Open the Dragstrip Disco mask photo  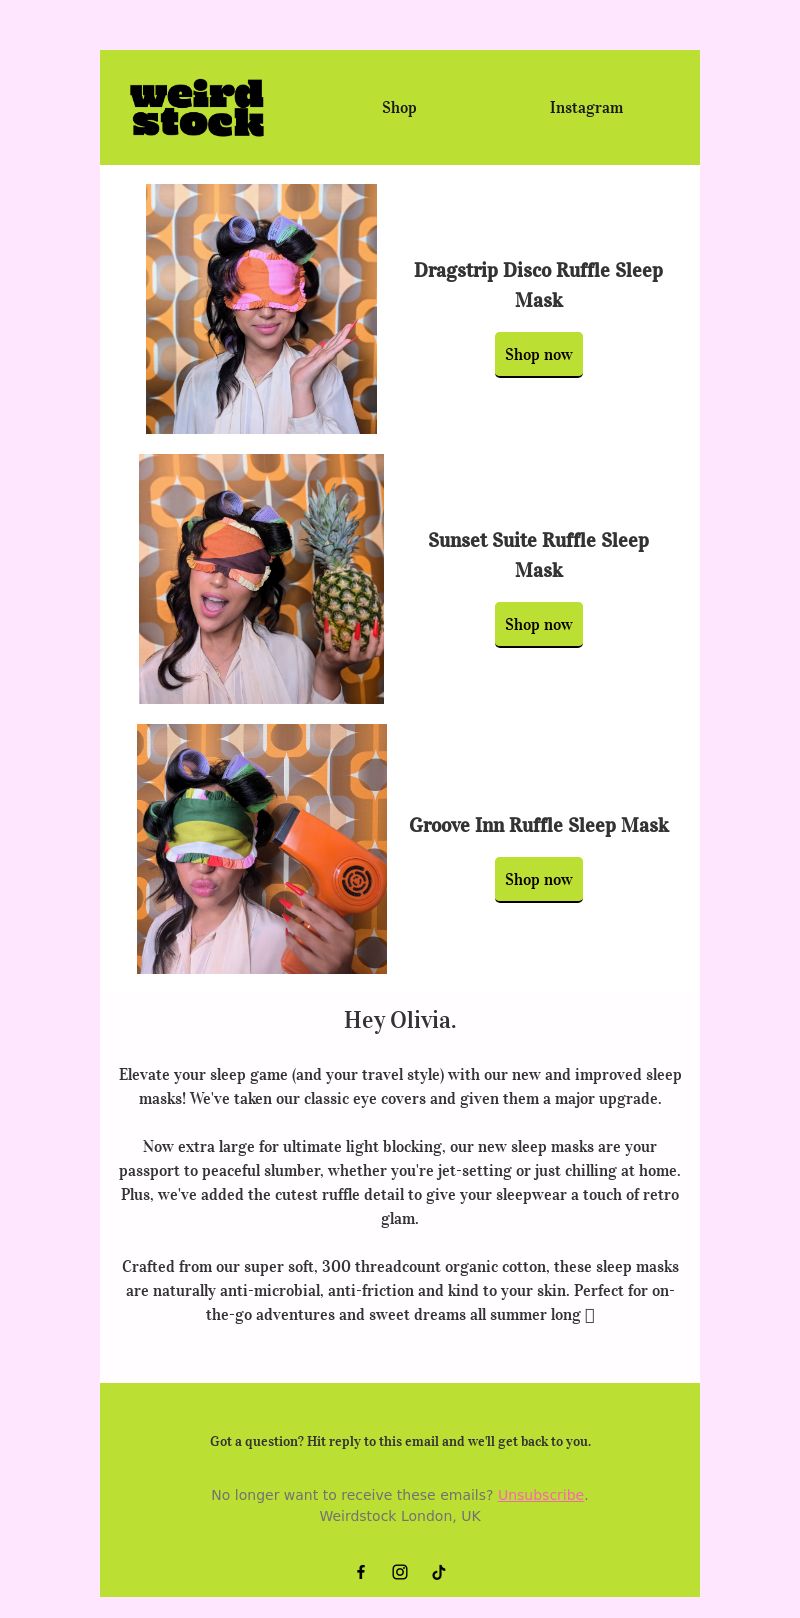pyautogui.click(x=261, y=309)
